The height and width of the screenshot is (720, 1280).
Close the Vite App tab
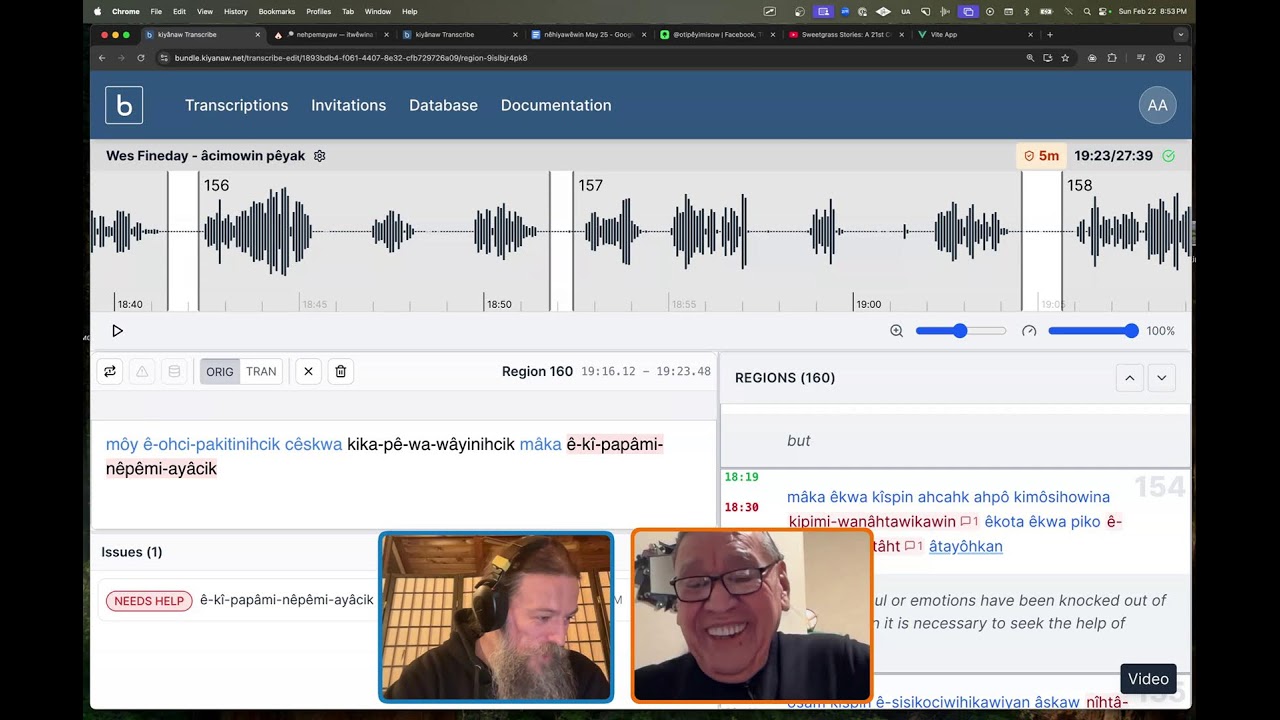pos(1030,34)
